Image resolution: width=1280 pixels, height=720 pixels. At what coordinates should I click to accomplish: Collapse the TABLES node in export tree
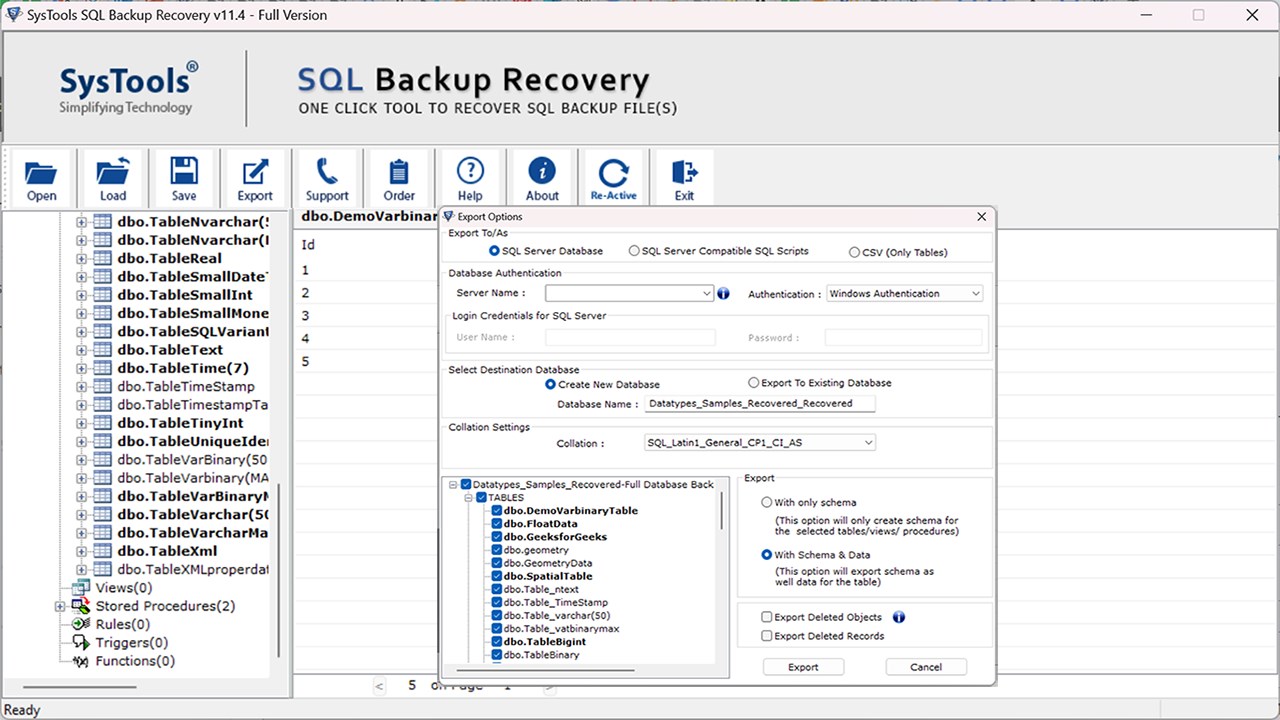point(468,498)
